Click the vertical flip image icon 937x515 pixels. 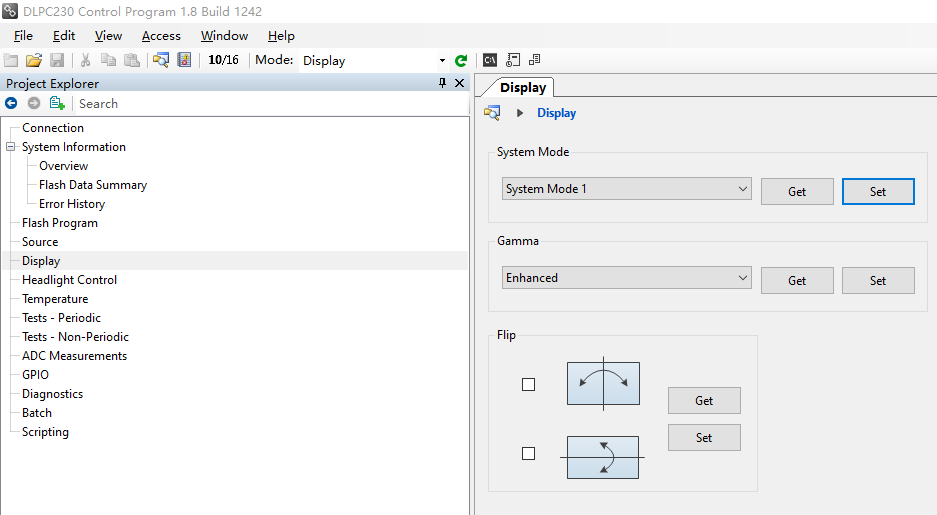603,457
